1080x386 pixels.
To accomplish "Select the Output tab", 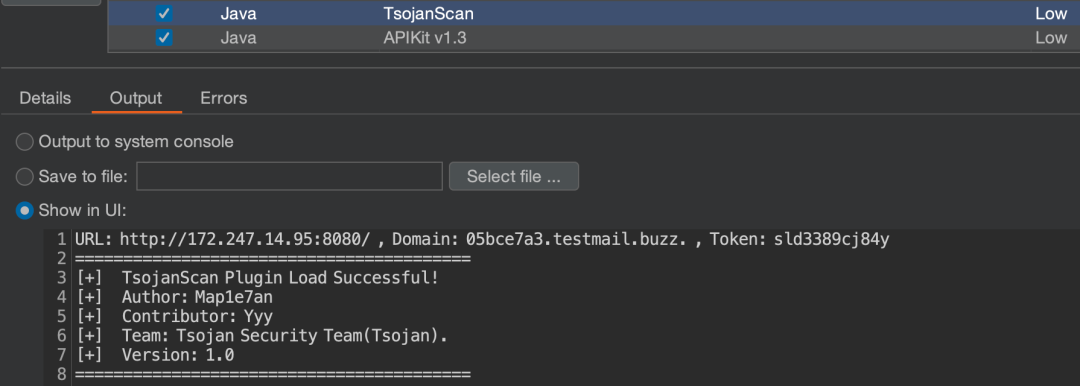I will [136, 98].
